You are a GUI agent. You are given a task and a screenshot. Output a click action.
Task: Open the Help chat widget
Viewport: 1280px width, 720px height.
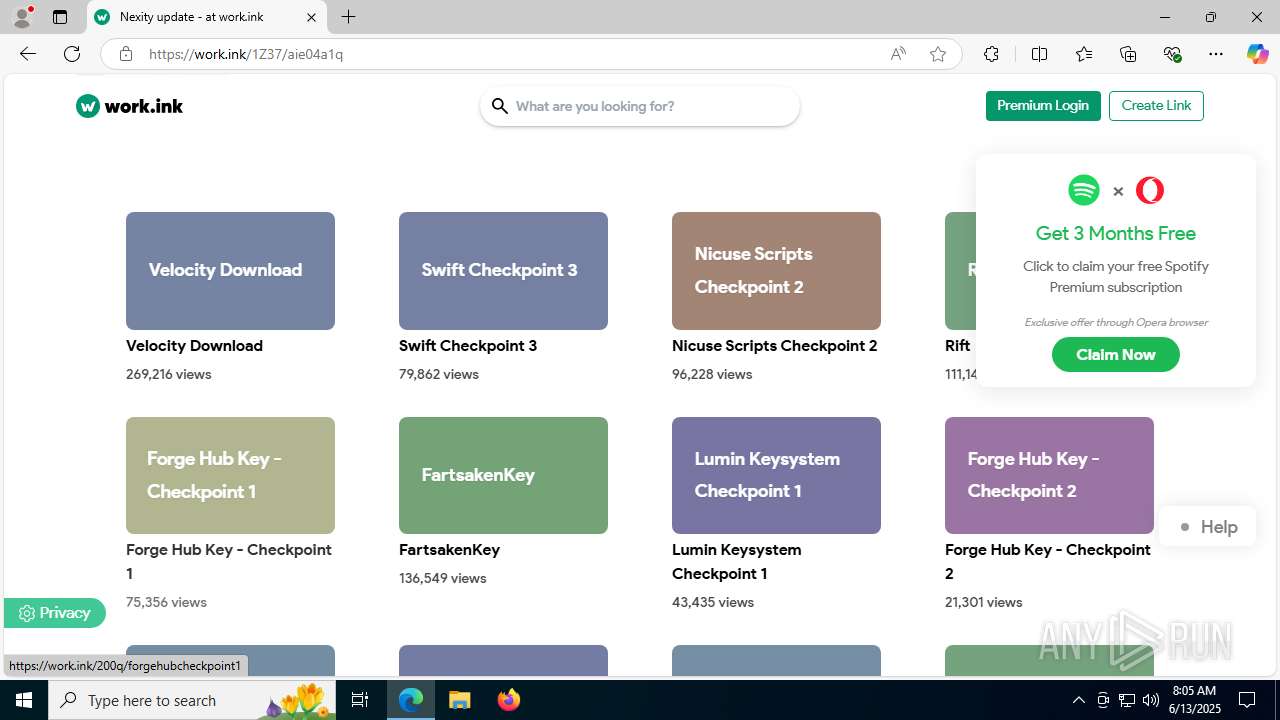[1208, 527]
